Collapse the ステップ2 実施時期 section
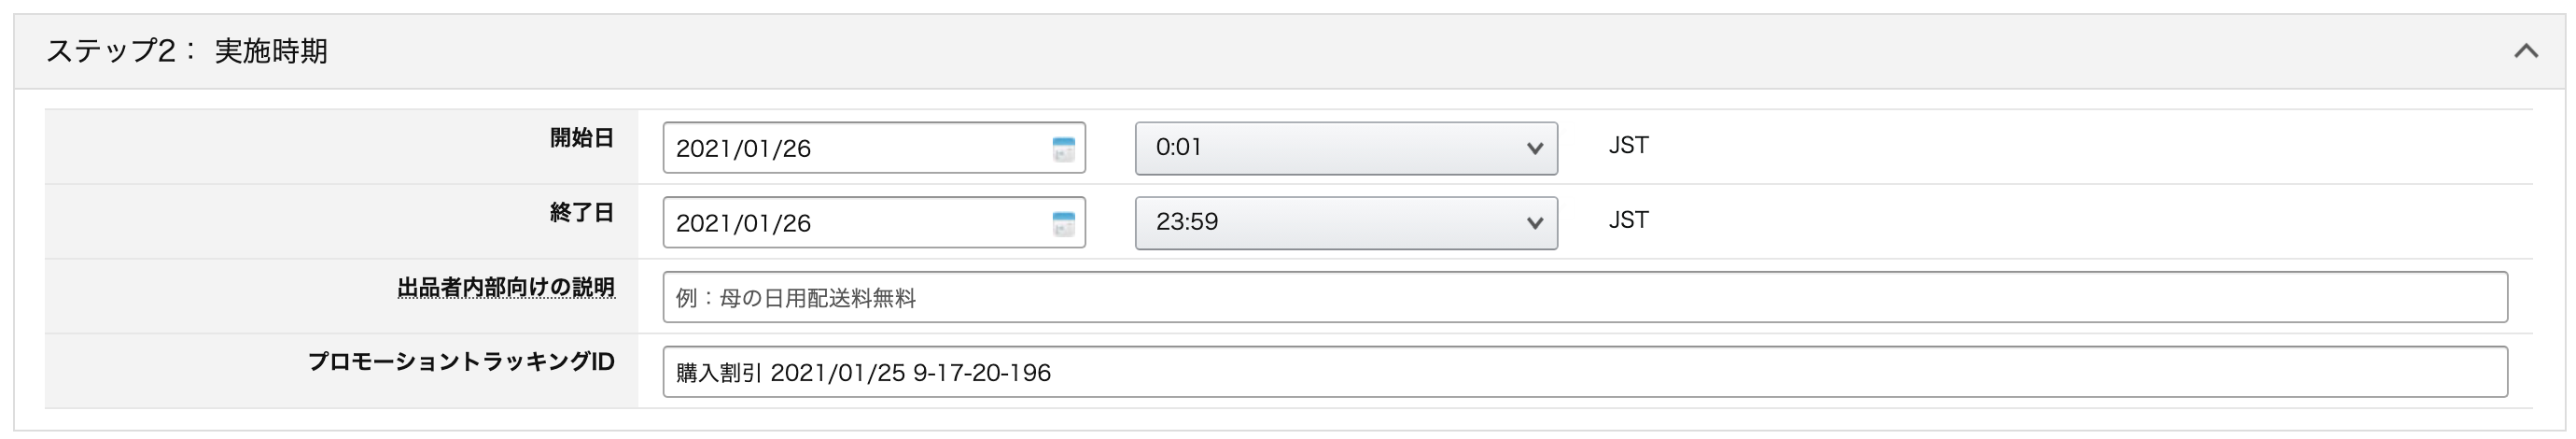 2526,51
